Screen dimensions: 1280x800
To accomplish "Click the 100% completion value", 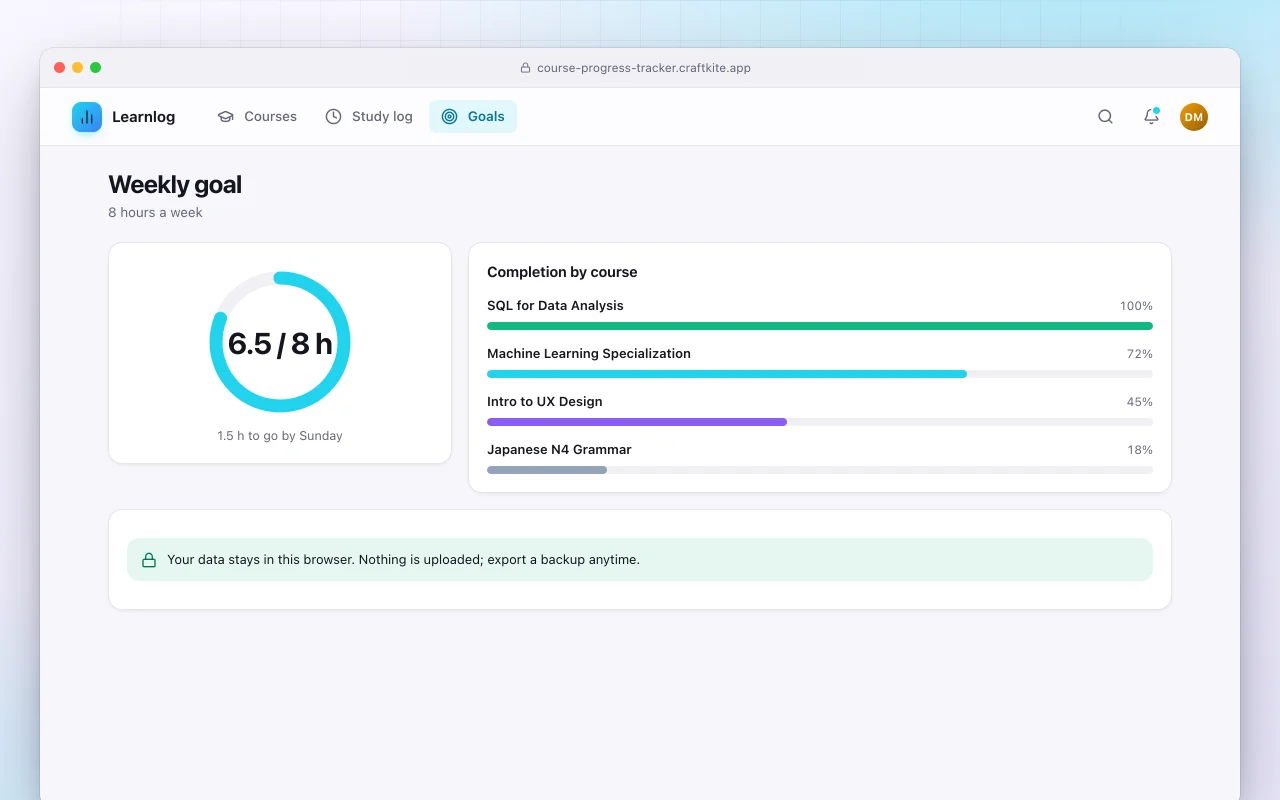I will [x=1136, y=306].
